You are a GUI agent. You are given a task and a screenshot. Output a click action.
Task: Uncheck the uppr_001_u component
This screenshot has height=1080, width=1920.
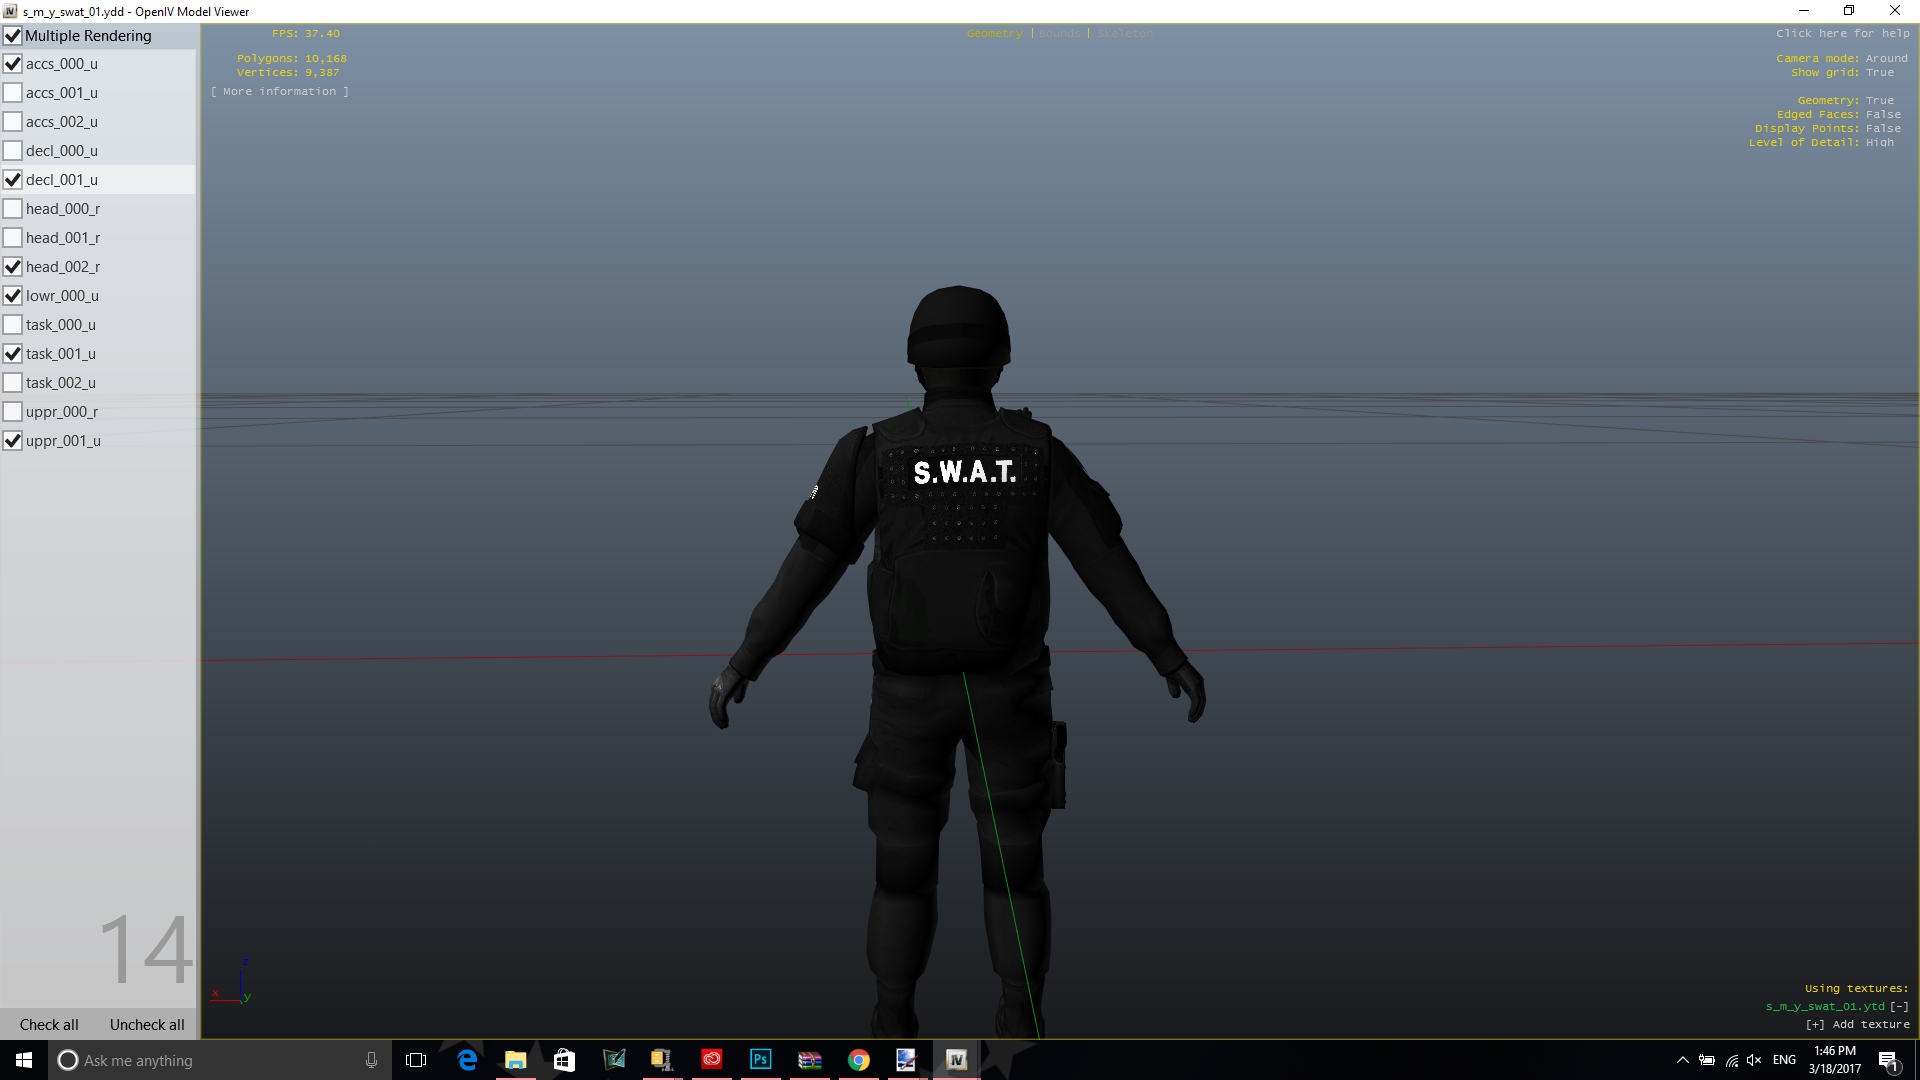(13, 441)
